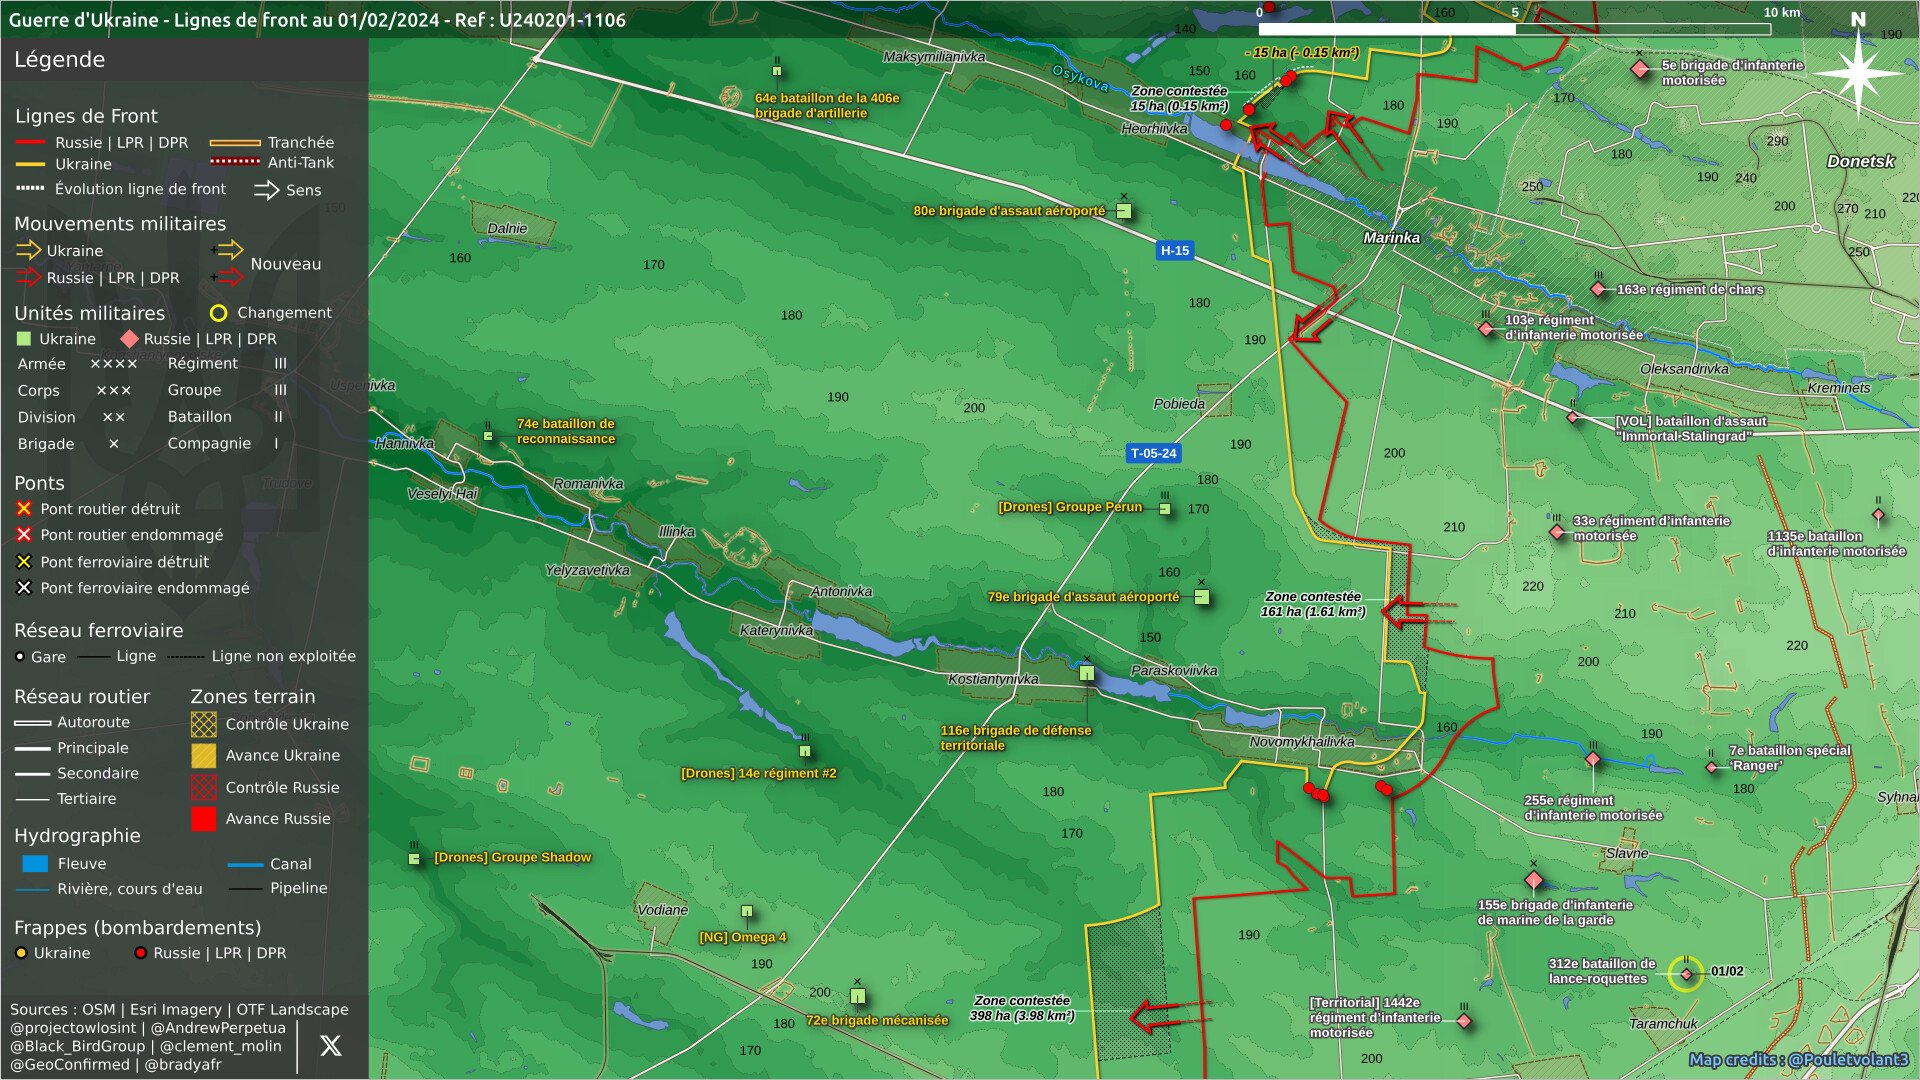The height and width of the screenshot is (1080, 1920).
Task: Click the map scale bar
Action: (x=1514, y=29)
